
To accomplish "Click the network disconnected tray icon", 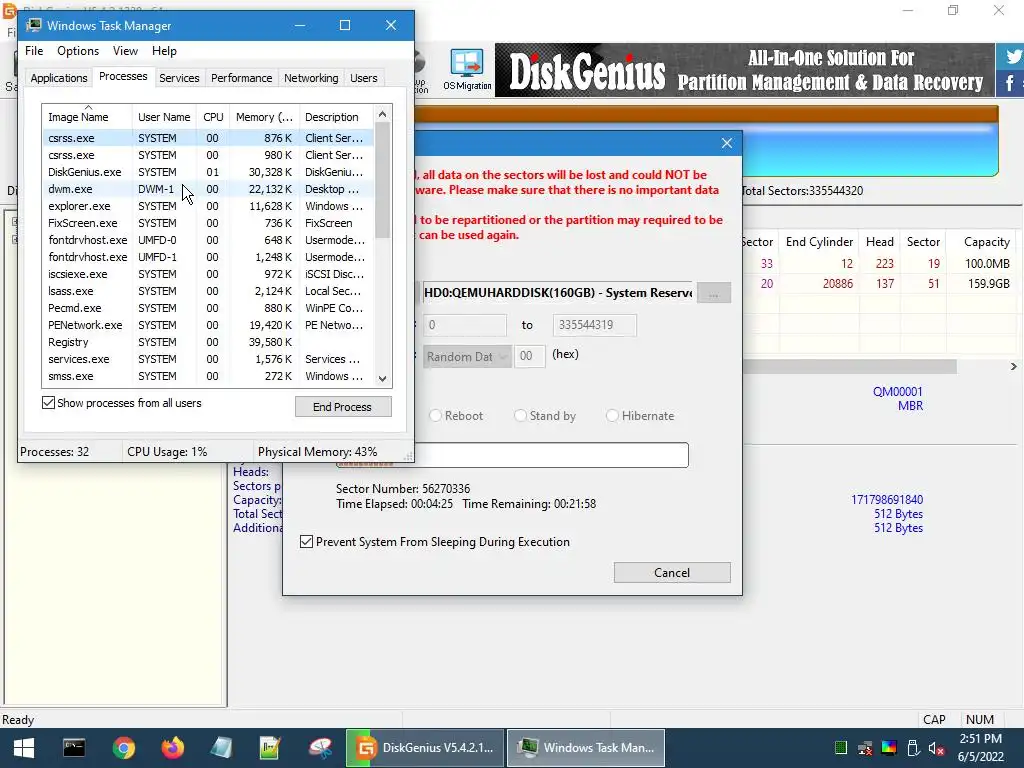I will 865,748.
